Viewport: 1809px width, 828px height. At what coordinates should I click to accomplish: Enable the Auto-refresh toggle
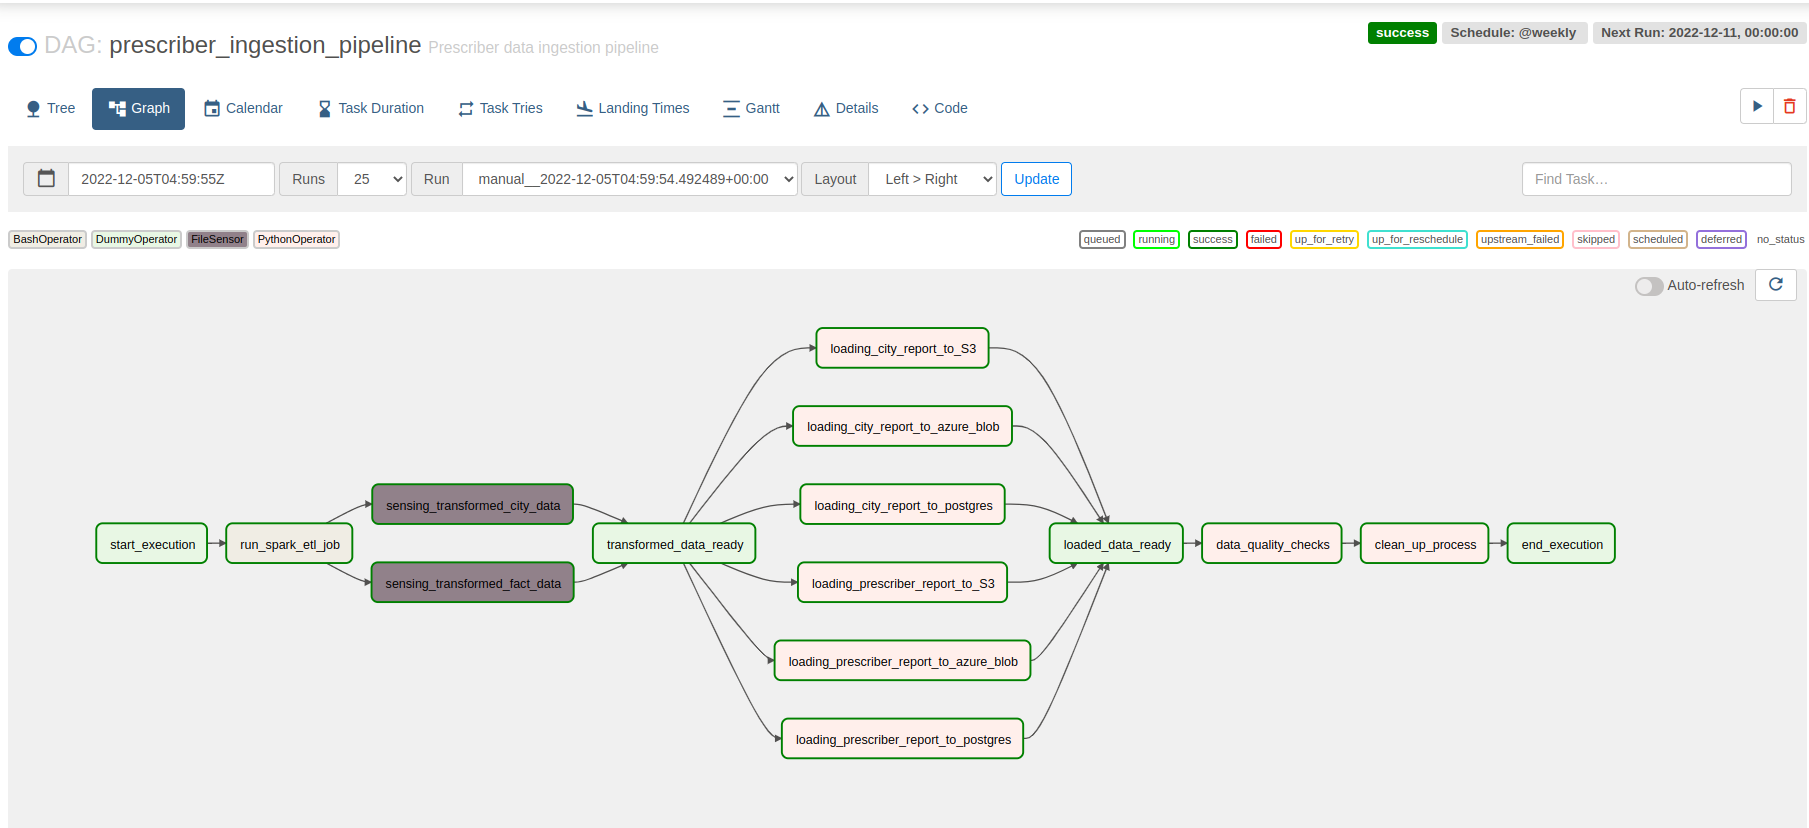click(1648, 286)
